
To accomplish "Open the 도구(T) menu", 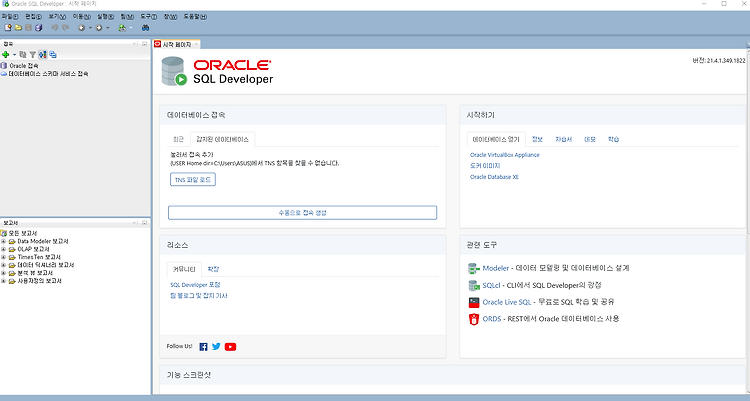I will click(x=148, y=17).
